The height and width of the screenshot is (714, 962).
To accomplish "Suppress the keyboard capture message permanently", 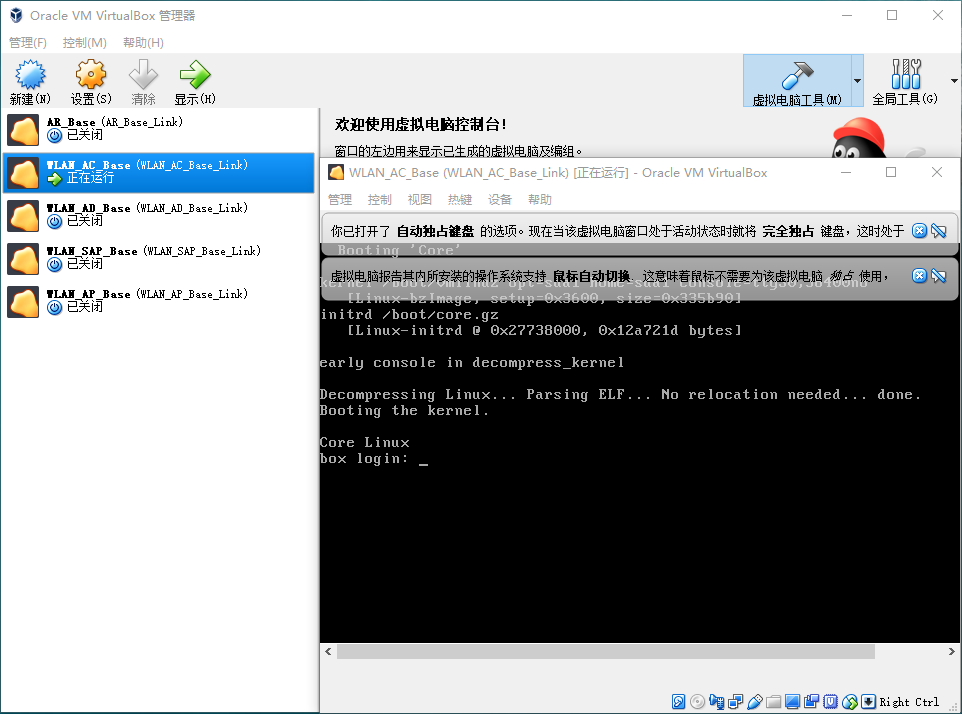I will tap(939, 231).
